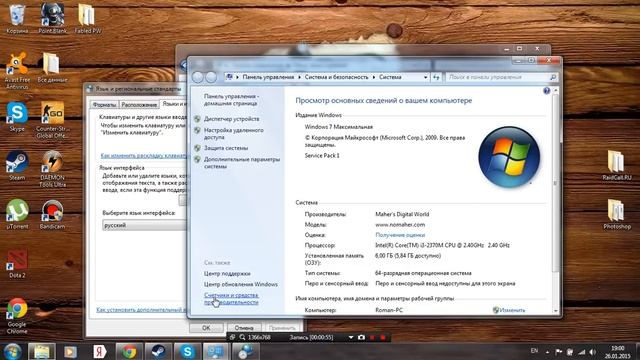Open Google Chrome desktop shortcut
Viewport: 640px width, 360px height.
pyautogui.click(x=17, y=316)
